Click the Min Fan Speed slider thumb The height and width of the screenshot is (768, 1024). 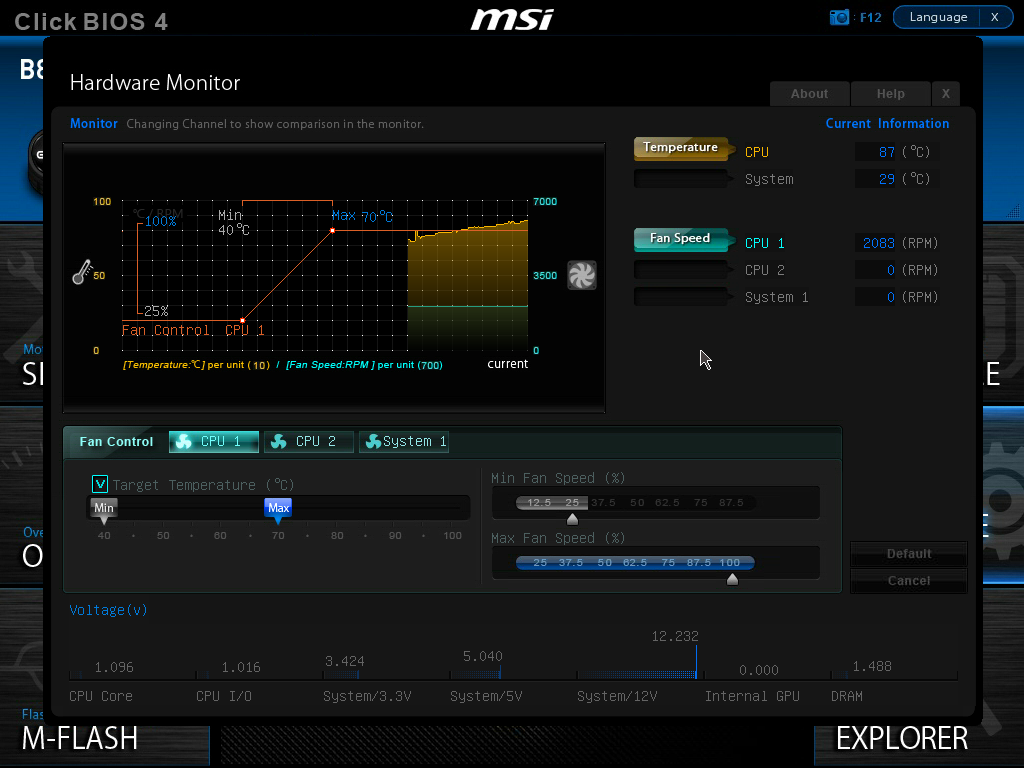coord(572,519)
